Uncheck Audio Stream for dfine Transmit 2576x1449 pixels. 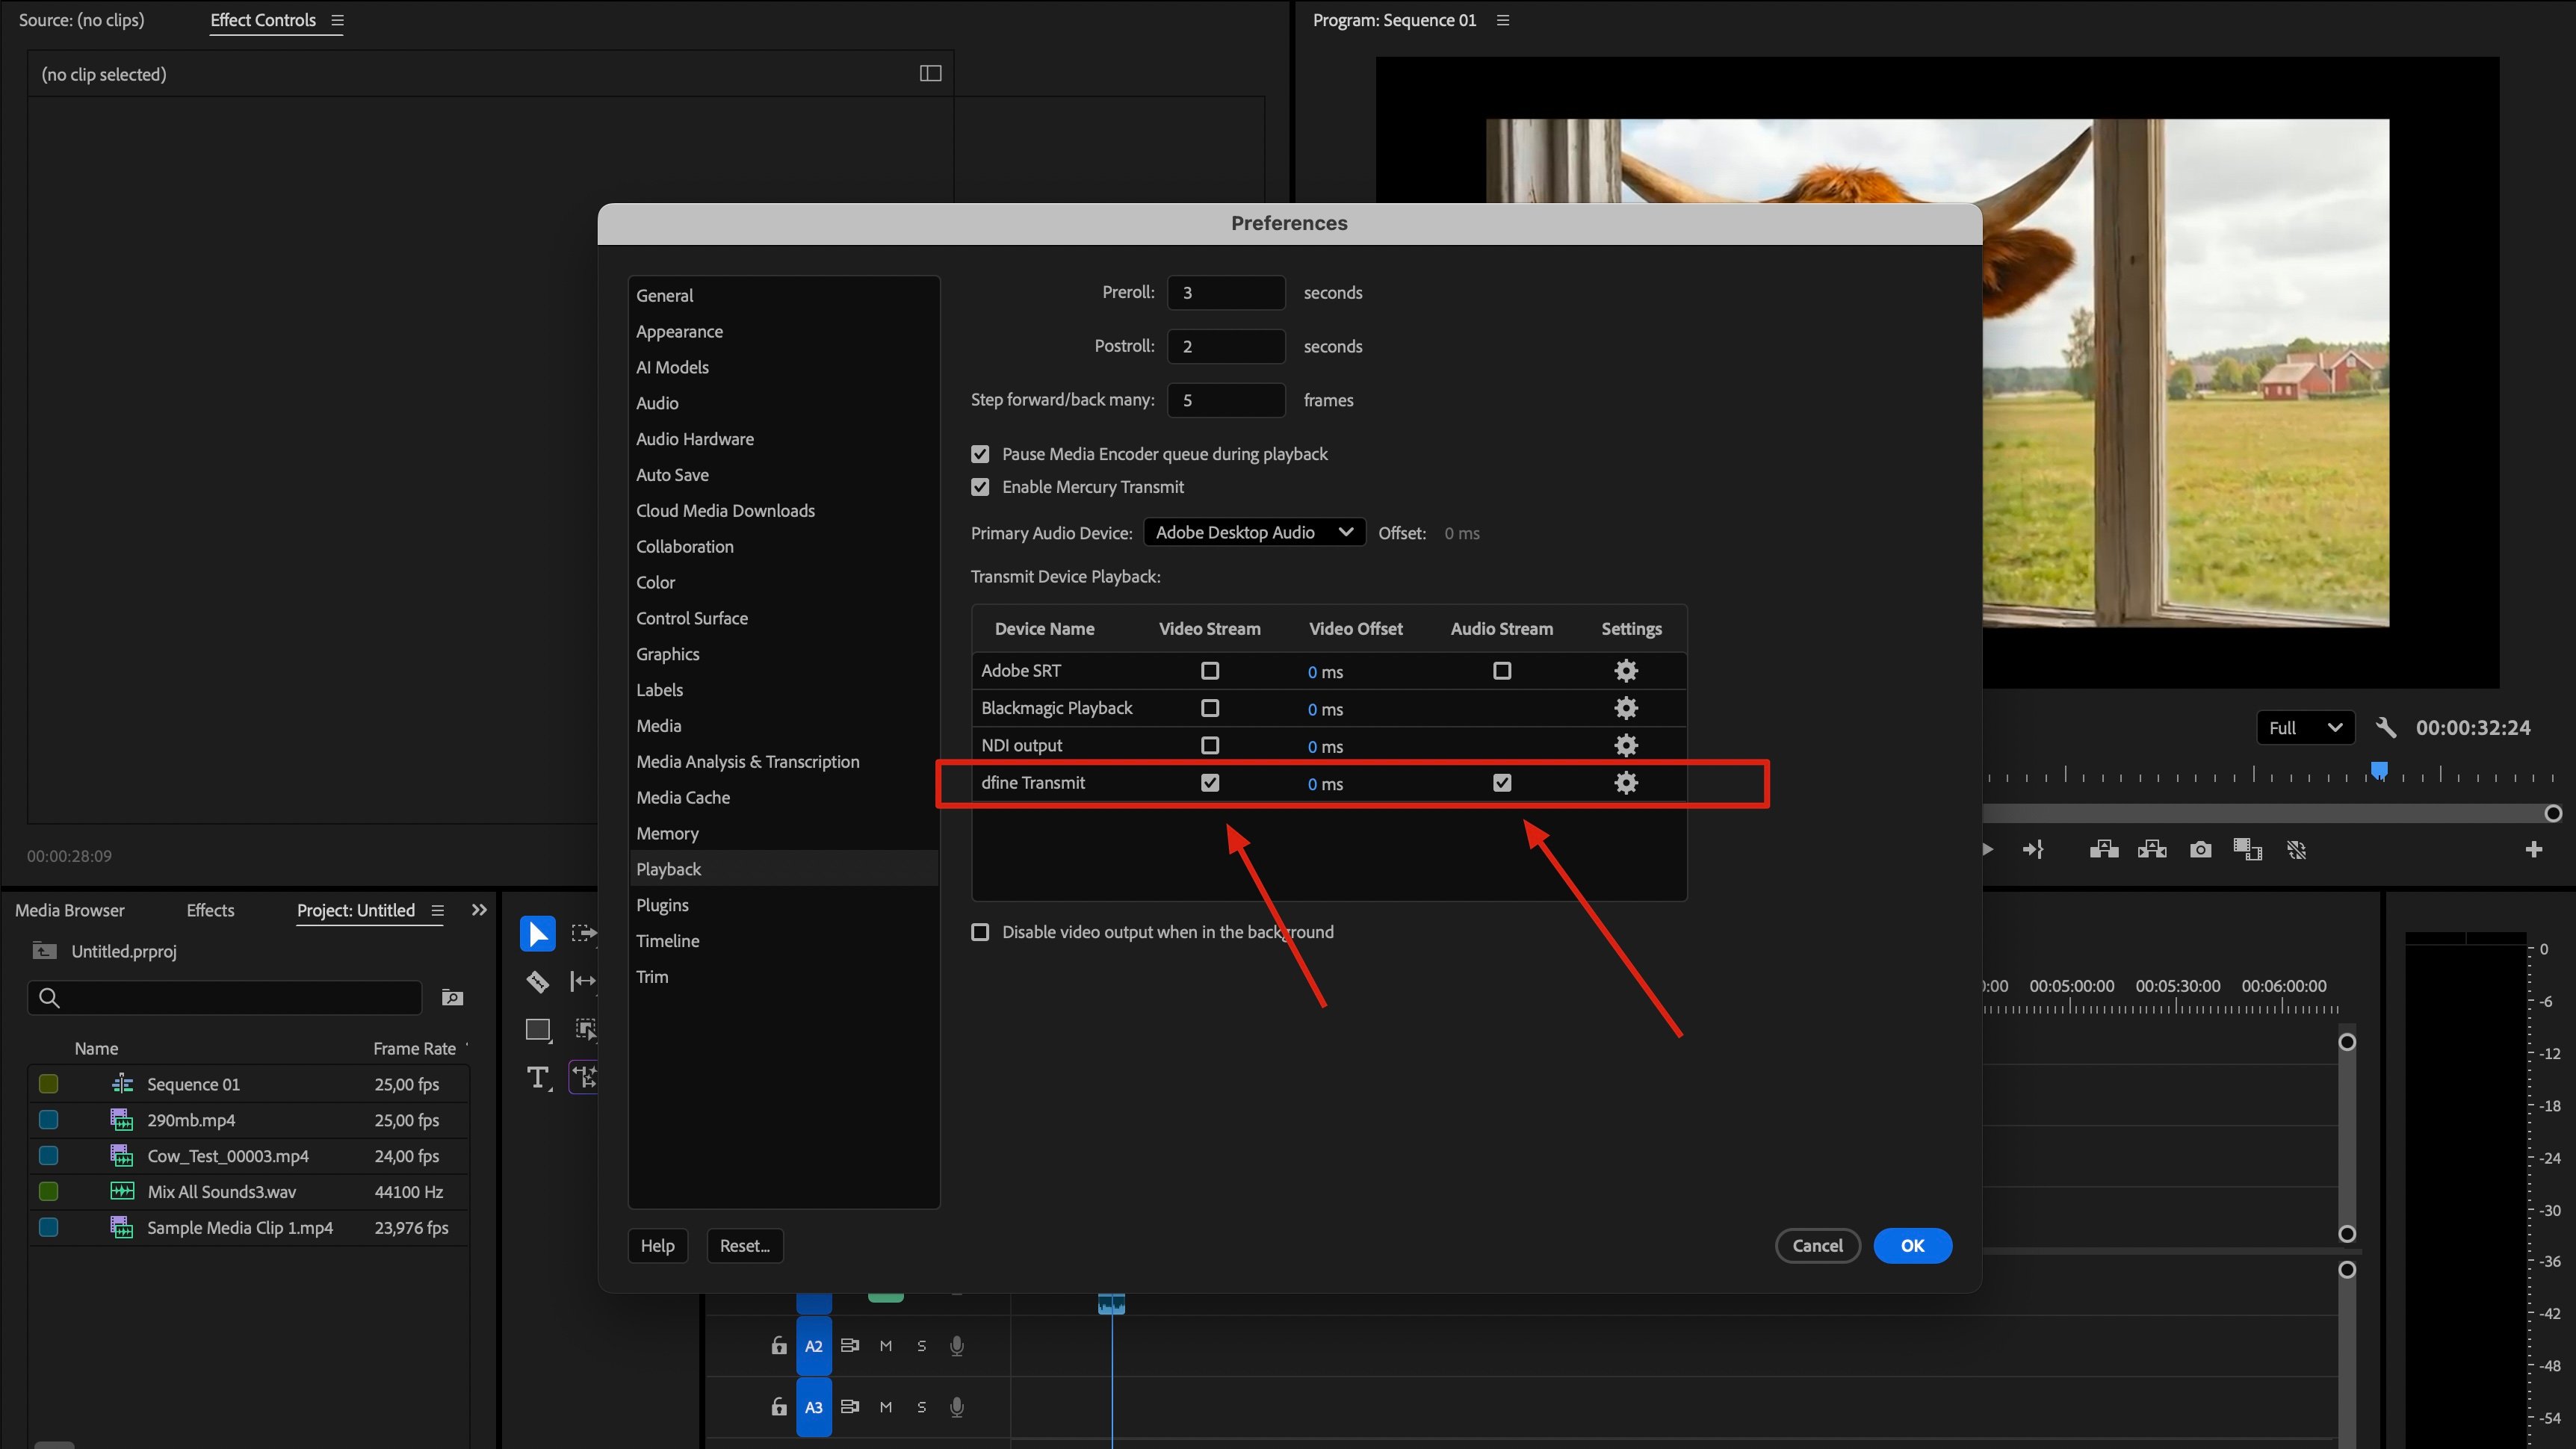tap(1502, 783)
